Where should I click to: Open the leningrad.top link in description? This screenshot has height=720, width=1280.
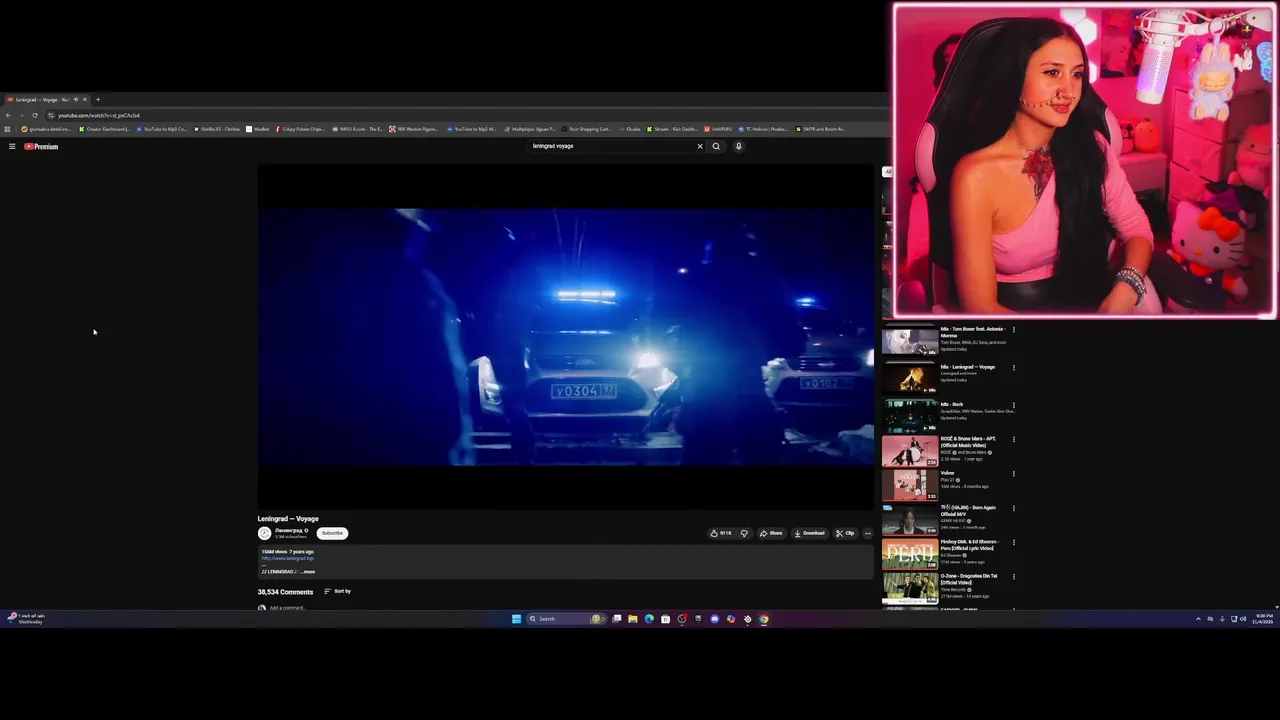[288, 558]
